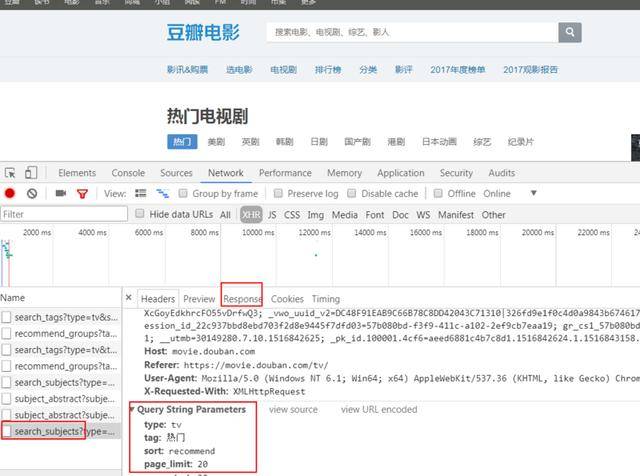Filter requests by Manifest

point(456,215)
